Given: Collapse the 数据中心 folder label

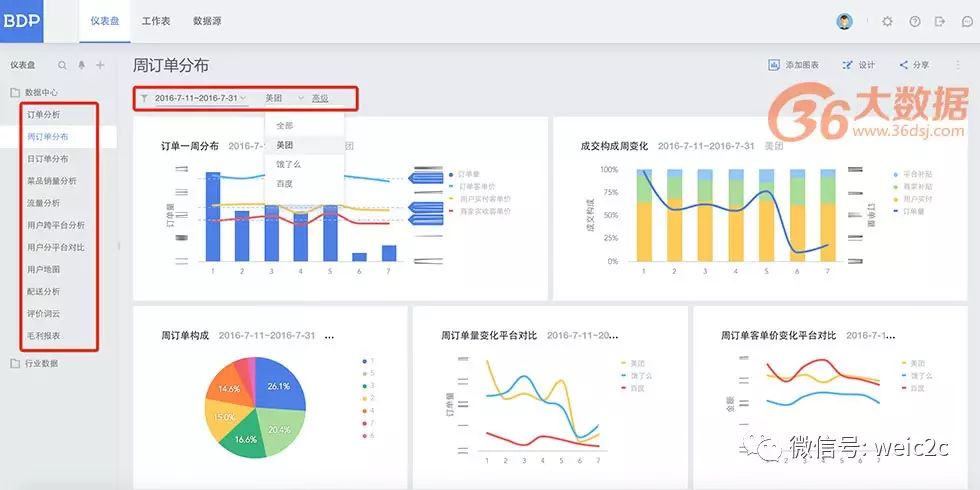Looking at the screenshot, I should click(41, 92).
